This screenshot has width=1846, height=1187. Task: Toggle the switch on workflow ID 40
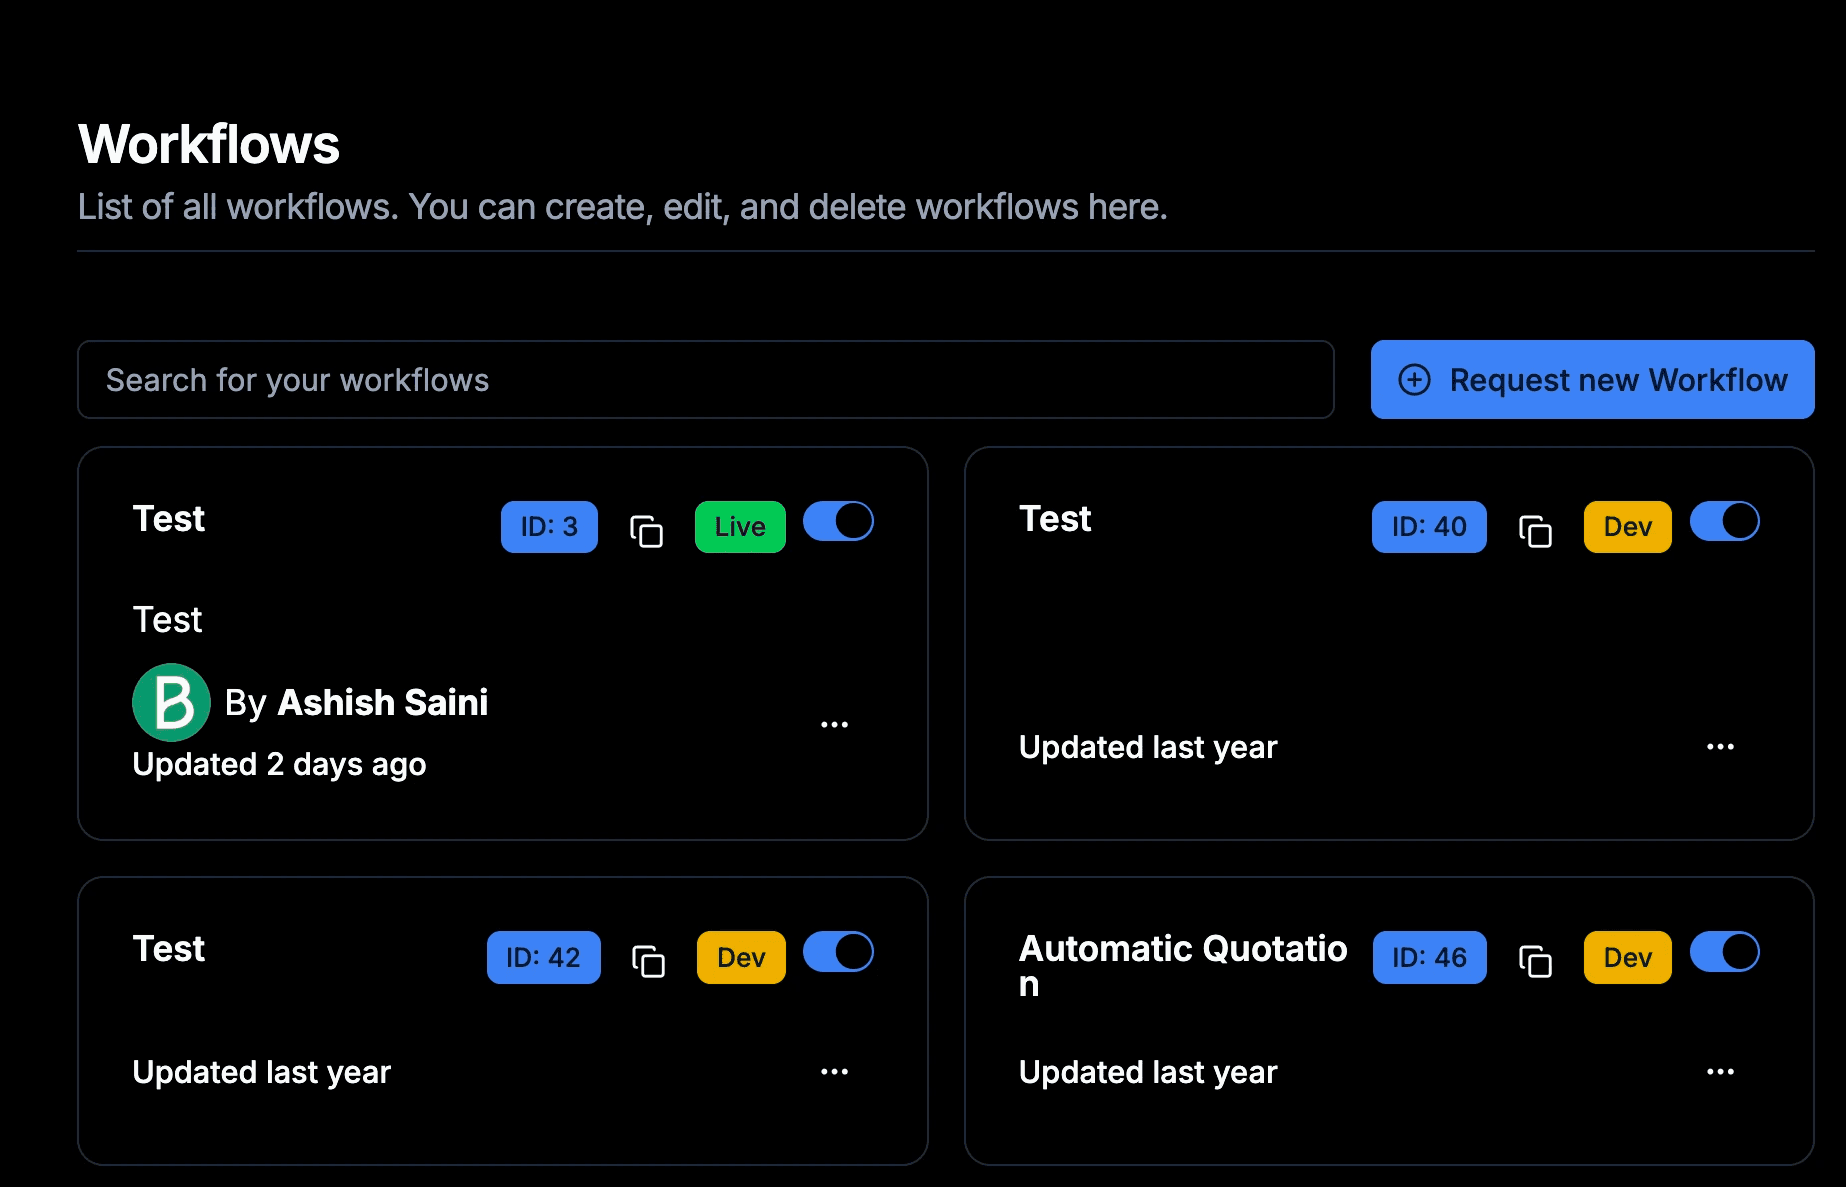point(1724,521)
